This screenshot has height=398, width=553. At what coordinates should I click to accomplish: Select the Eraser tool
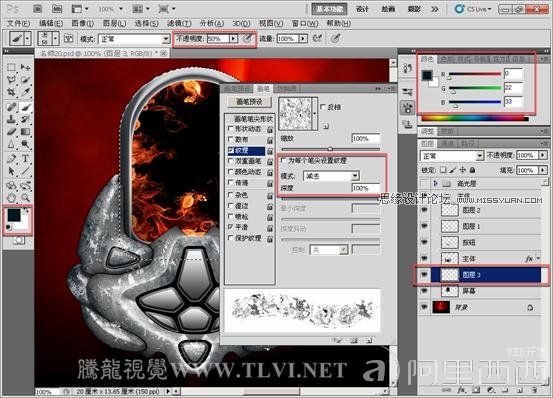pos(11,132)
